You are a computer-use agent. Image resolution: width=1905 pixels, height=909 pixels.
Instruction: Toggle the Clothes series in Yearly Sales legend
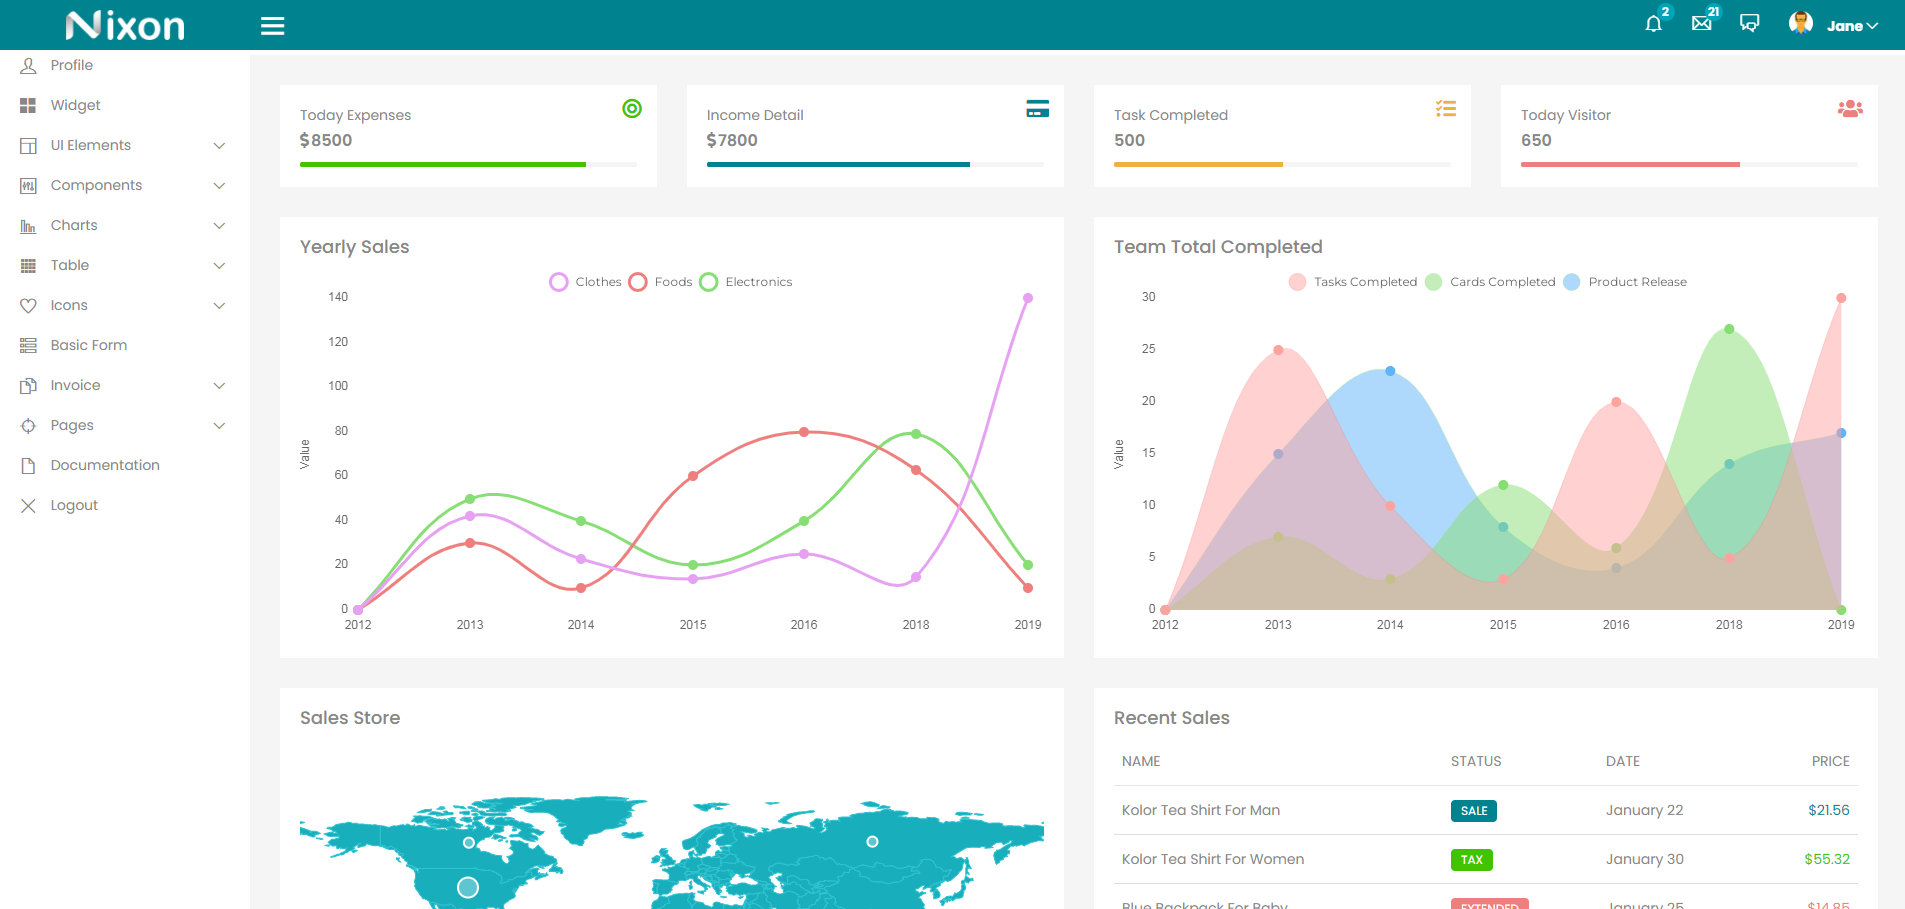586,282
